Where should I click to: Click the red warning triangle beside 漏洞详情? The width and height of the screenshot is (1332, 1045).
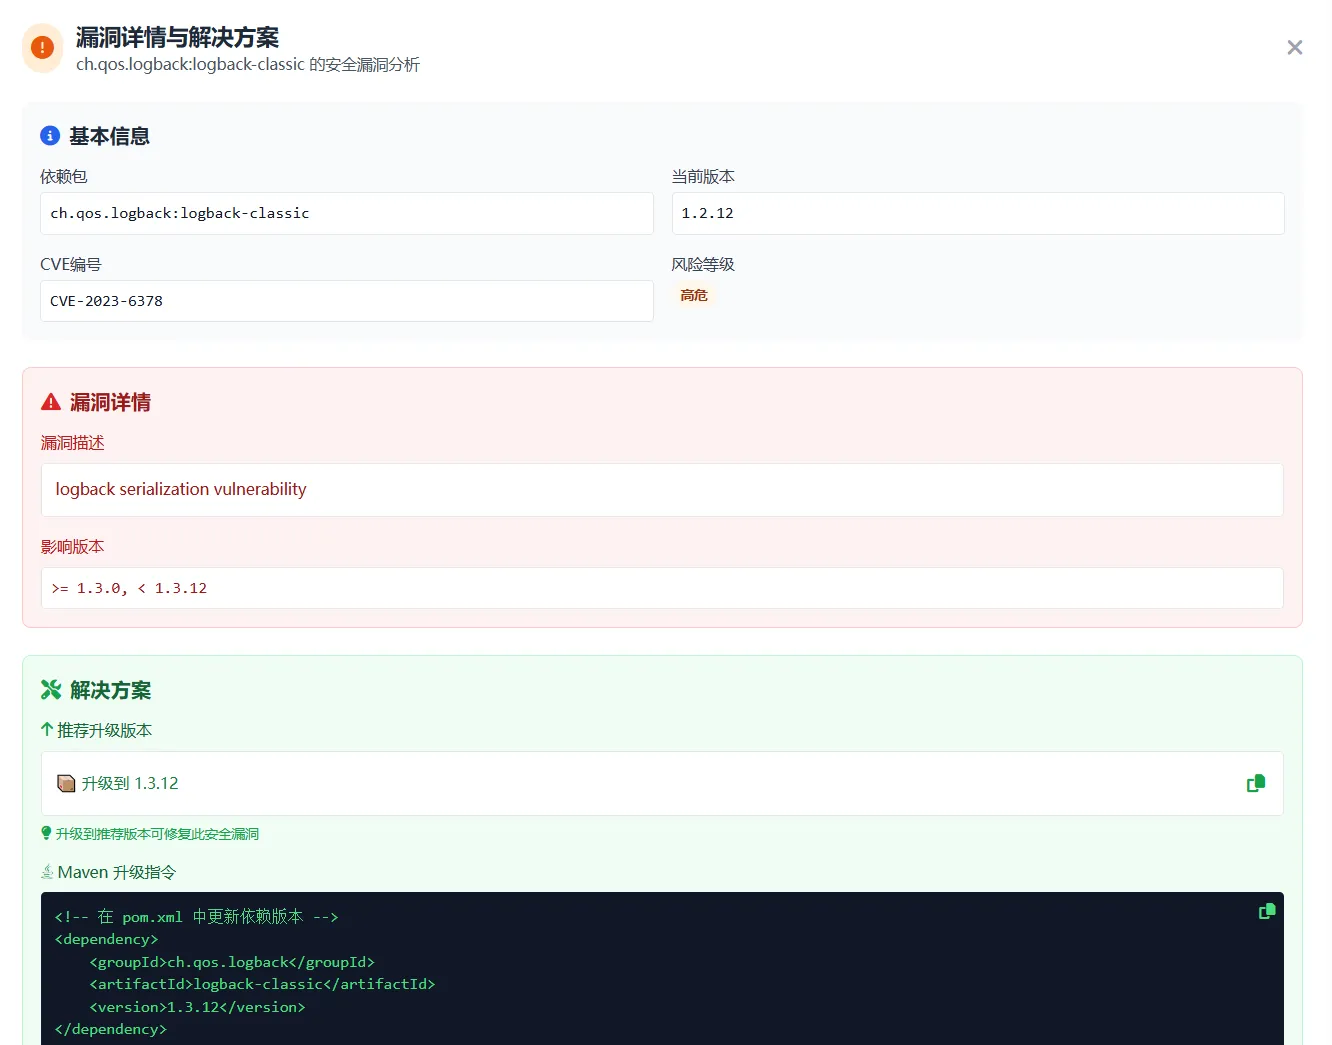[x=51, y=402]
